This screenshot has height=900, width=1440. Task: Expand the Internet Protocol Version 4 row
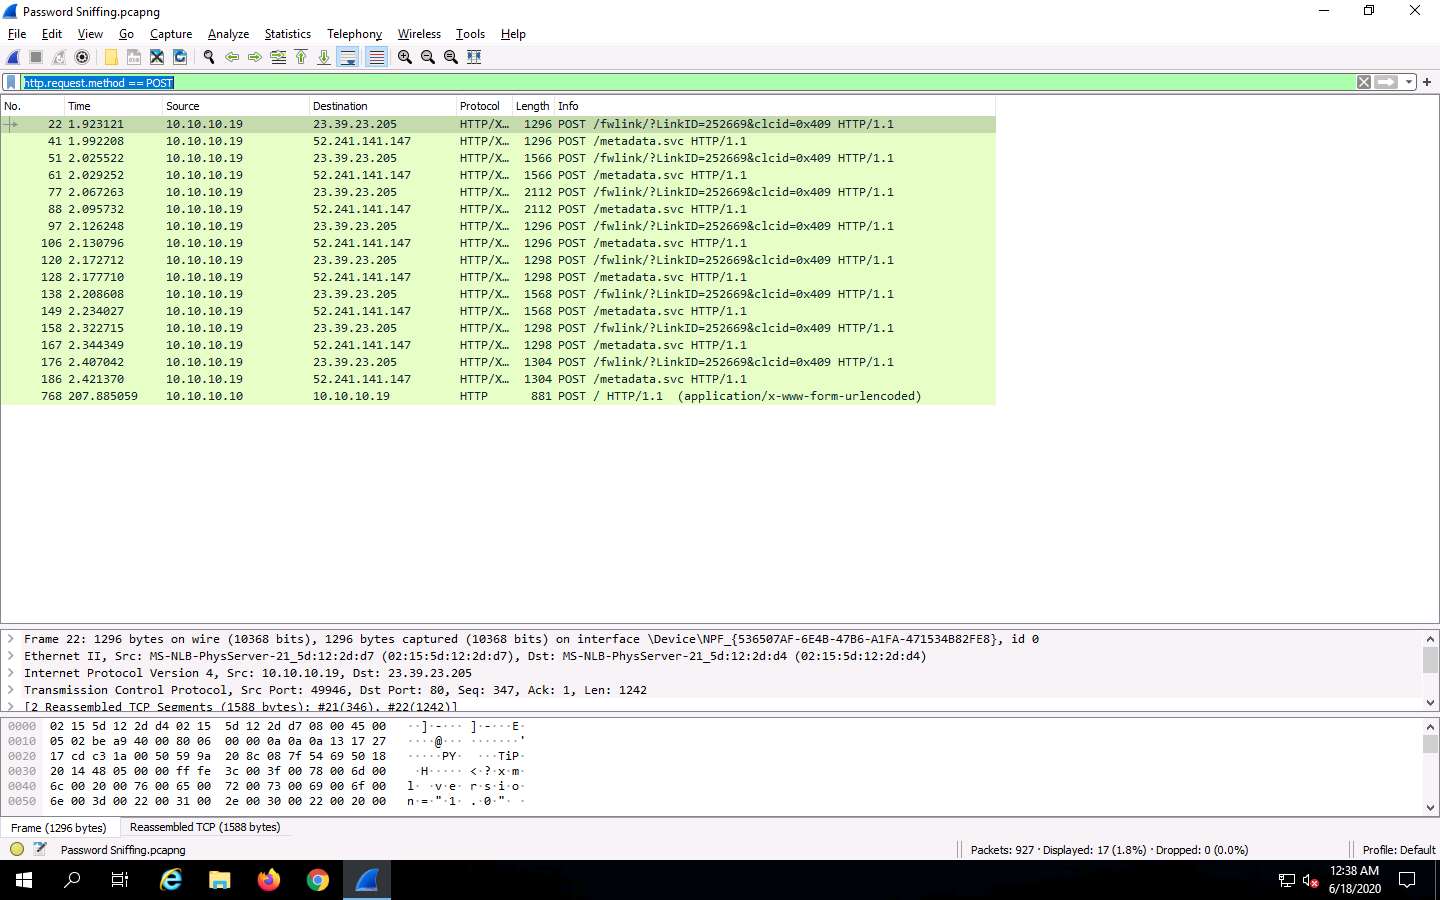[x=11, y=673]
